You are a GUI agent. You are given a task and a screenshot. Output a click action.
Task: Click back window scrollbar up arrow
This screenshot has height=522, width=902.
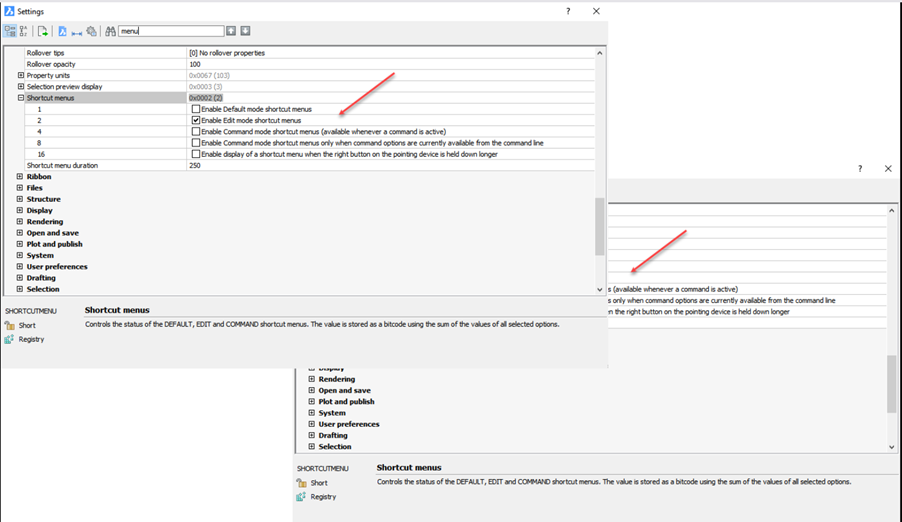(x=892, y=211)
